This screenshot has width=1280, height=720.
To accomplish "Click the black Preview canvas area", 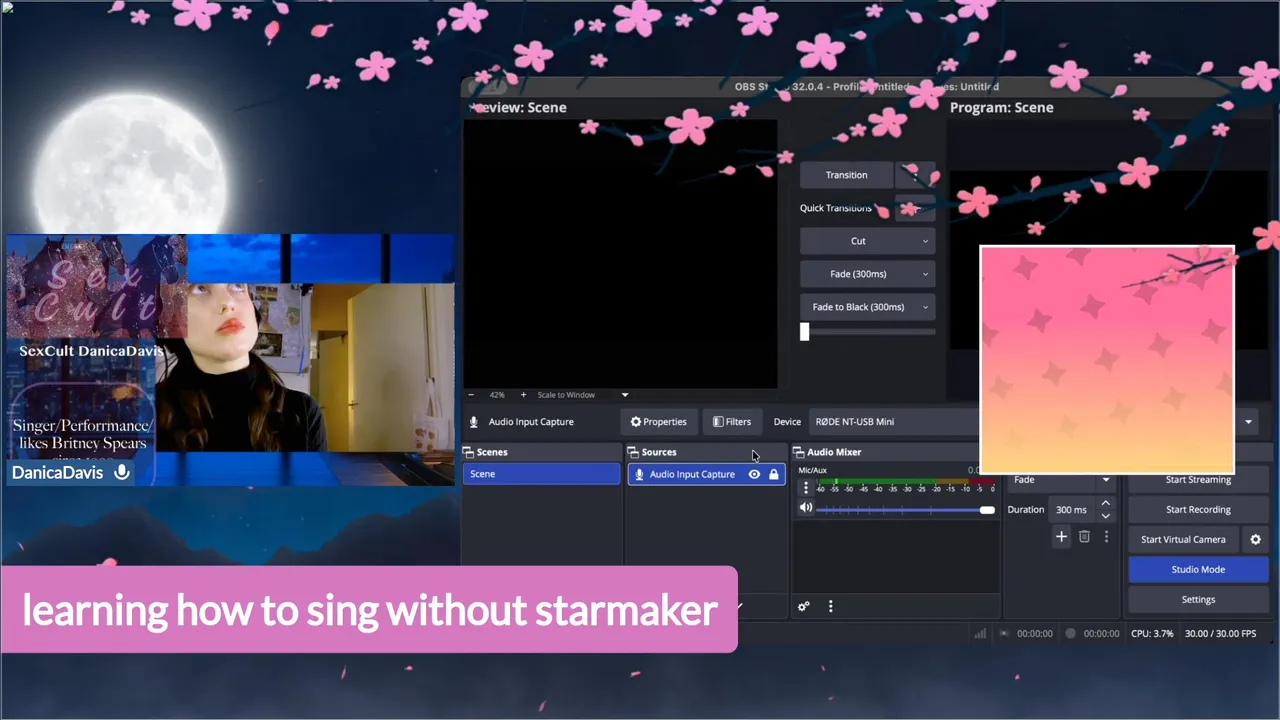I will (x=620, y=254).
